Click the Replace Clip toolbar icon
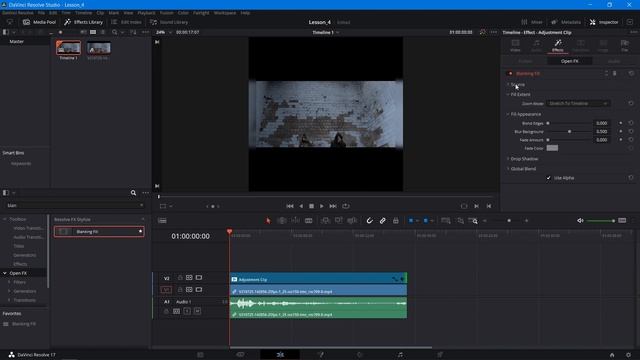Screen dimensions: 640x360 coord(352,220)
